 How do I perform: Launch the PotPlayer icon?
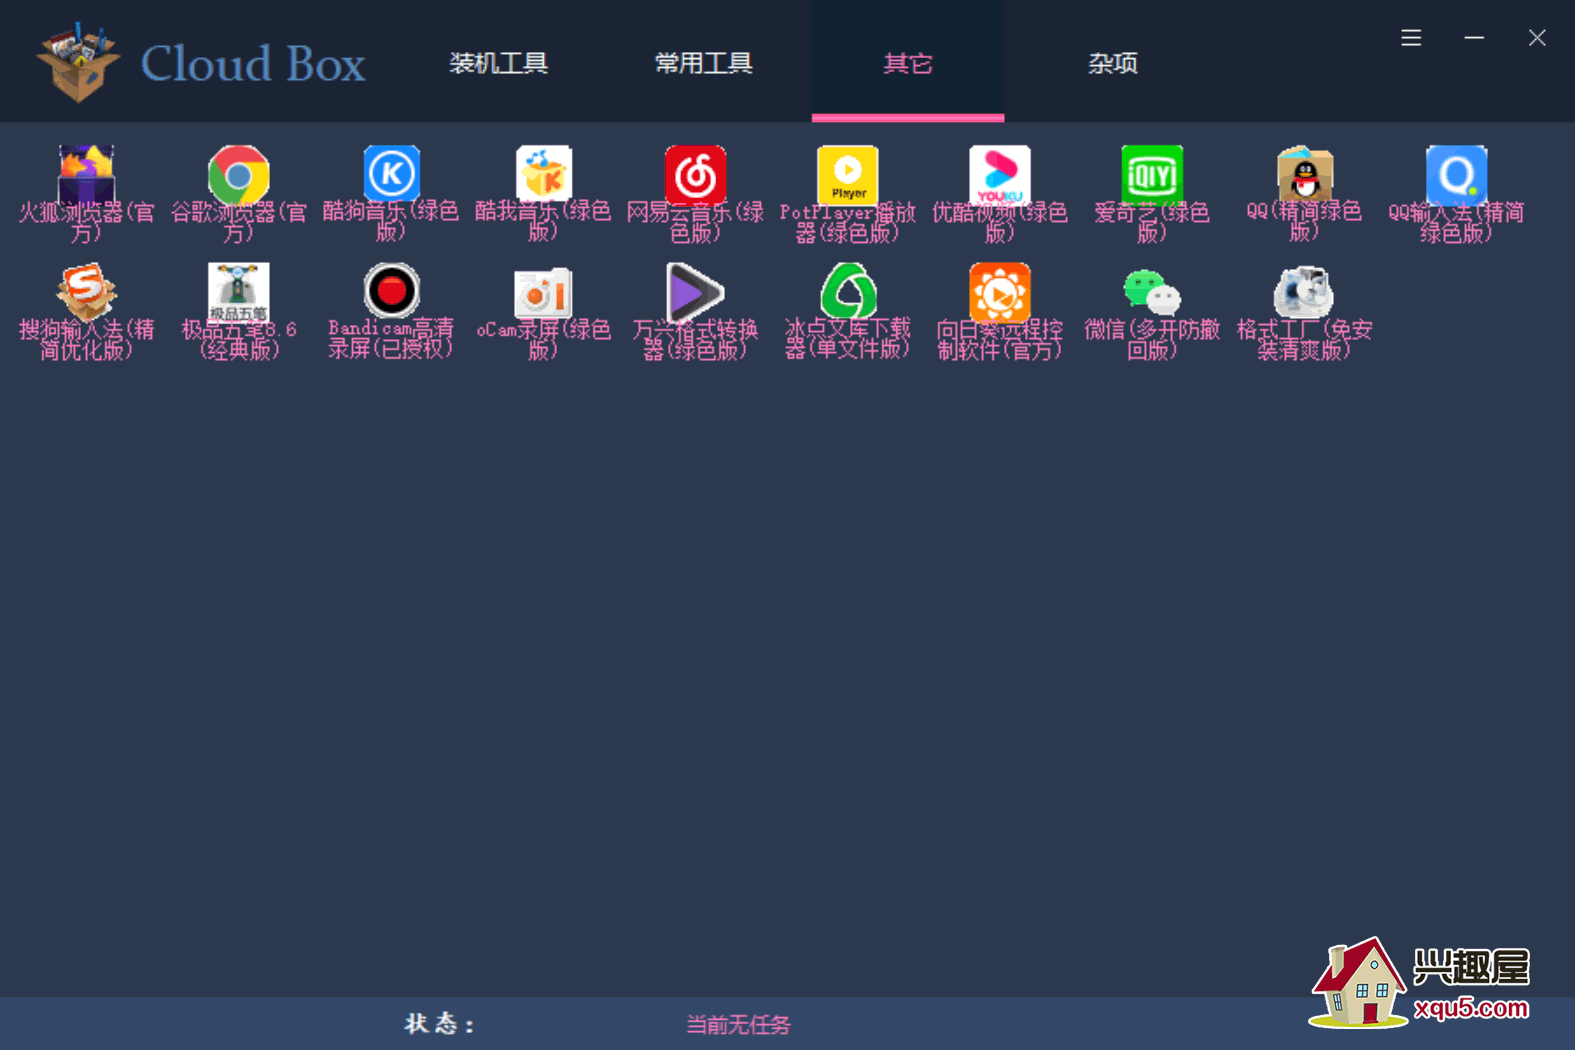pyautogui.click(x=847, y=175)
